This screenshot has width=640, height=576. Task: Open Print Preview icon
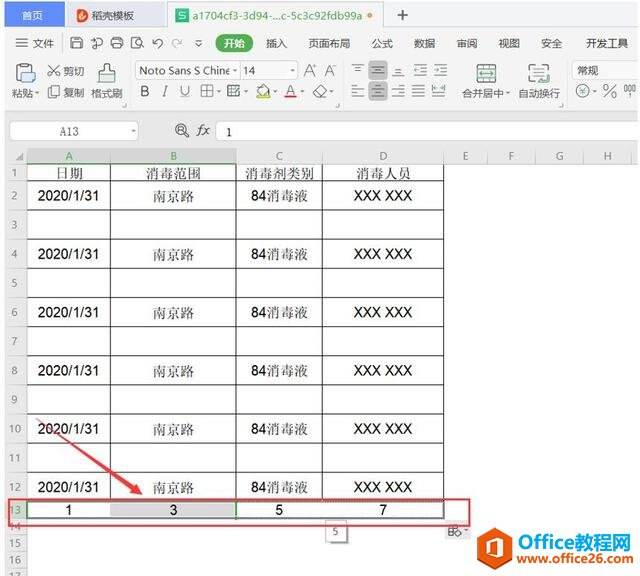point(137,43)
